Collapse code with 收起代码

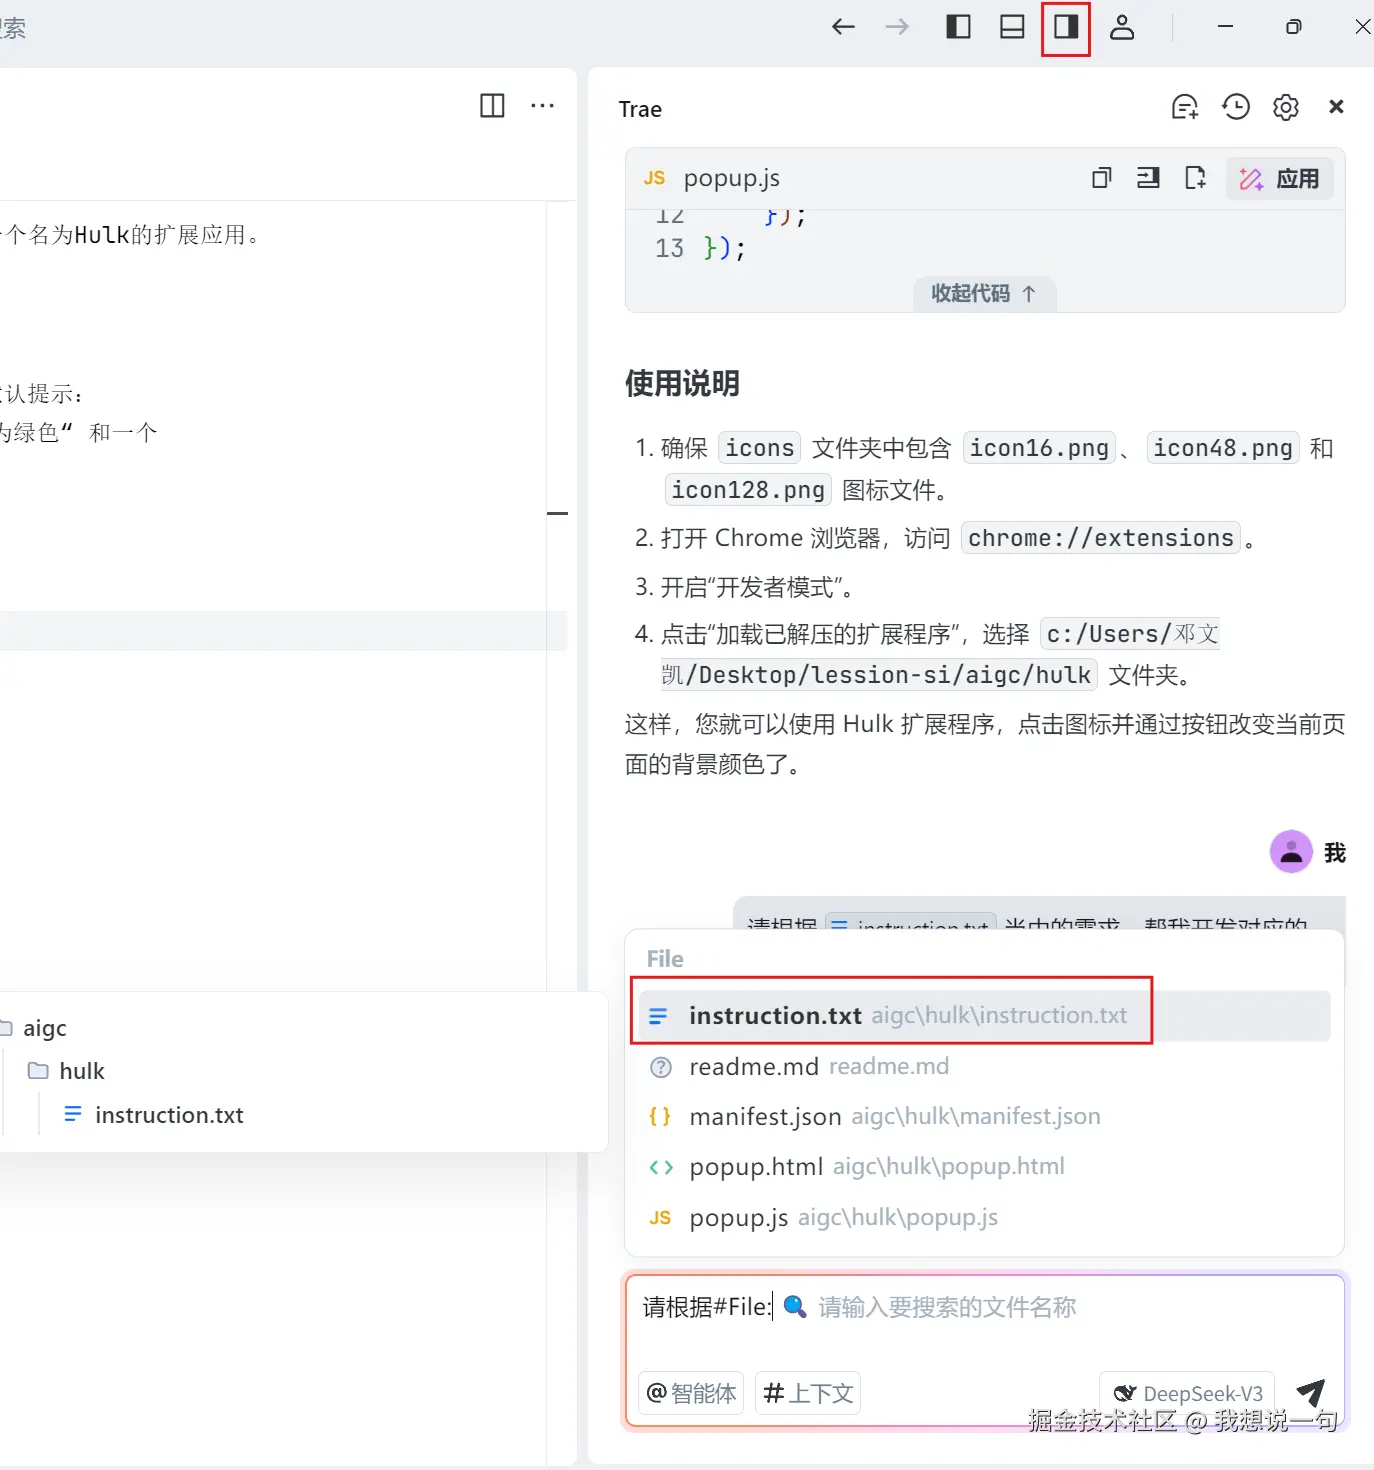tap(984, 293)
